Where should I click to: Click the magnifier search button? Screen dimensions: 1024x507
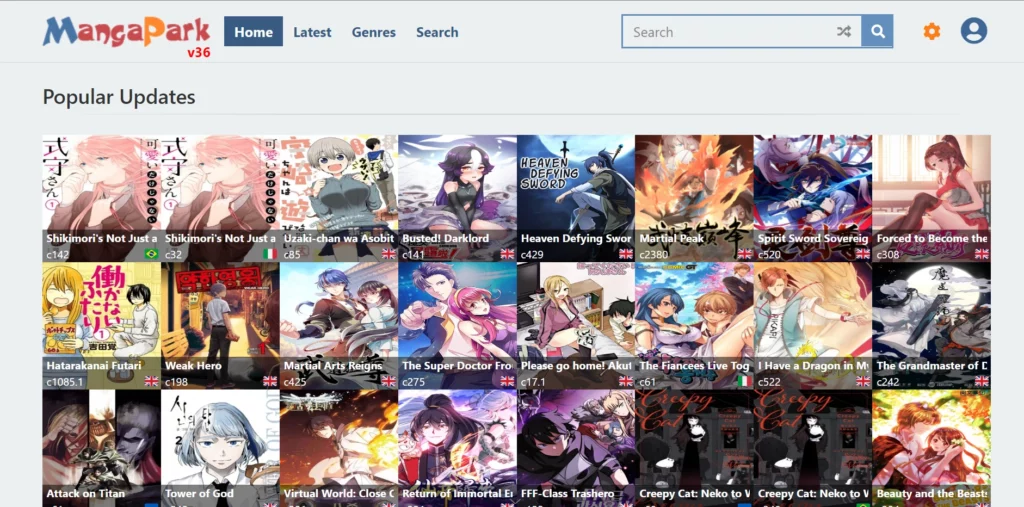[x=877, y=31]
